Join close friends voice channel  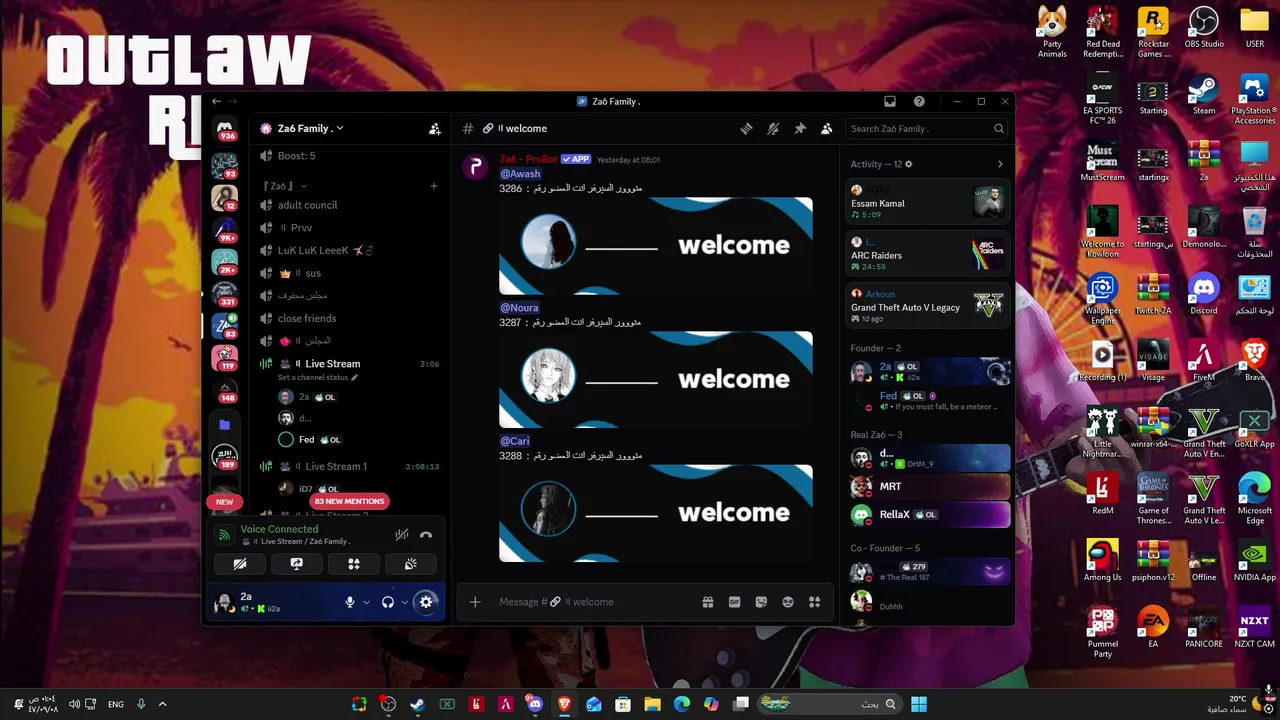349,318
